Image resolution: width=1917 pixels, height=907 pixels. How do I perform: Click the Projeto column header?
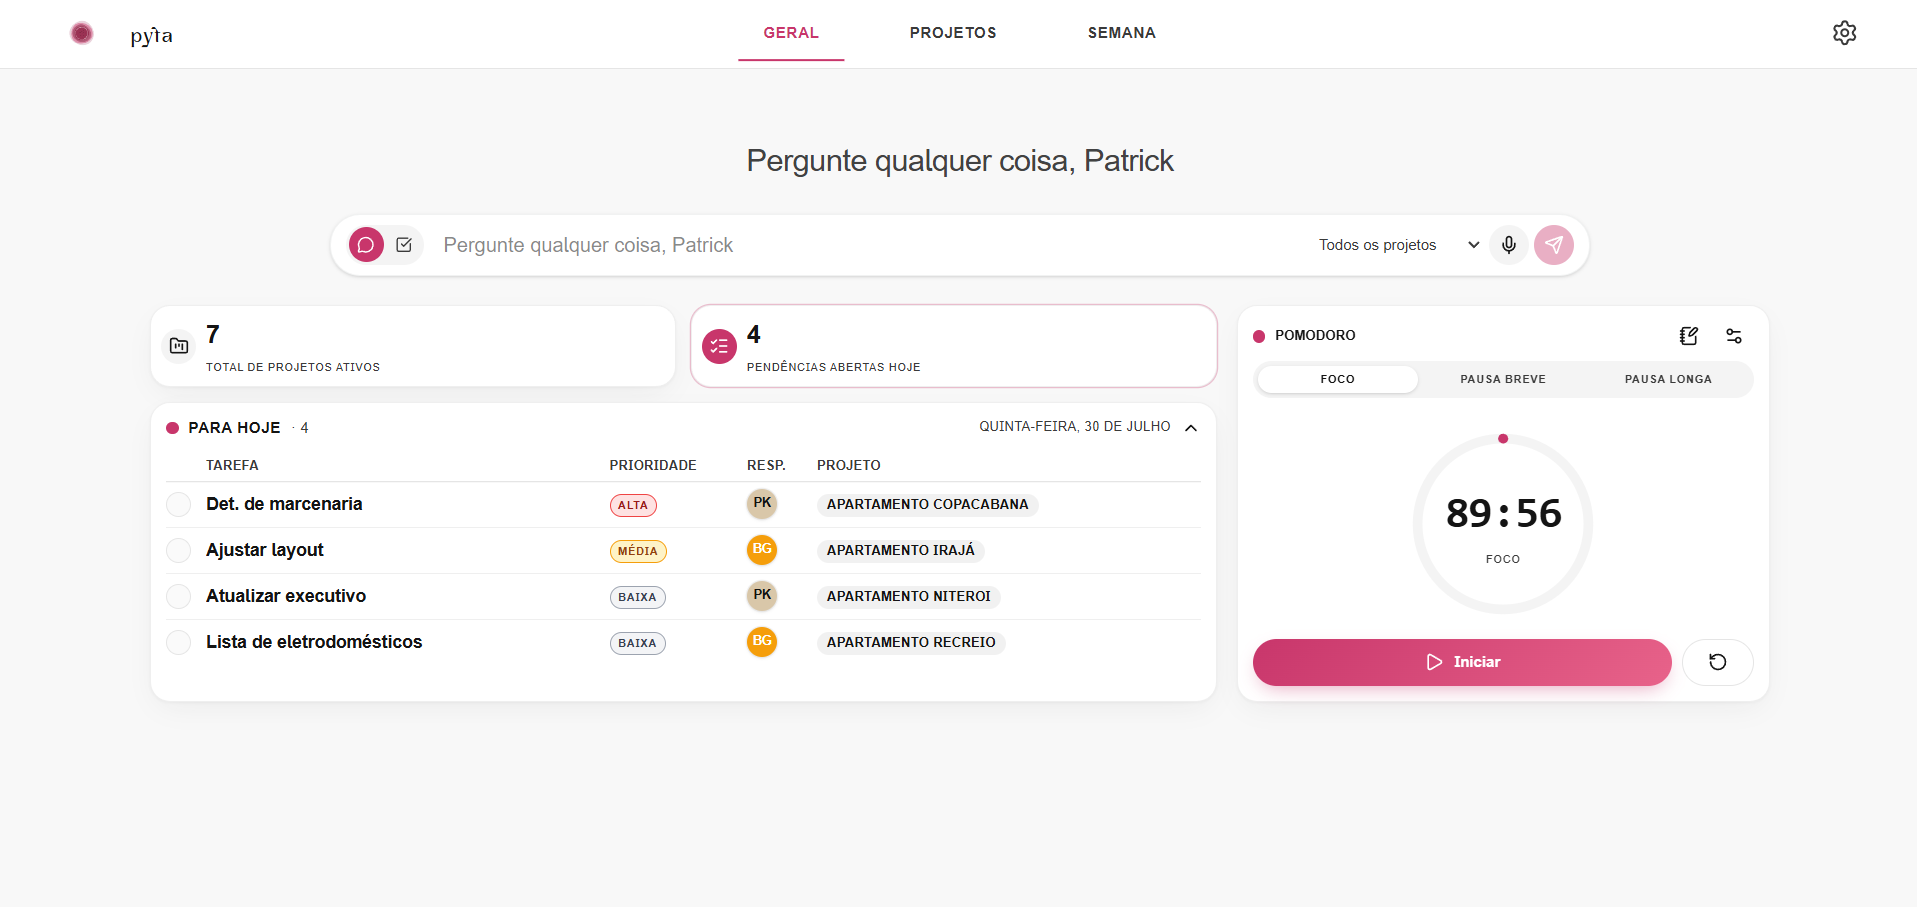849,465
